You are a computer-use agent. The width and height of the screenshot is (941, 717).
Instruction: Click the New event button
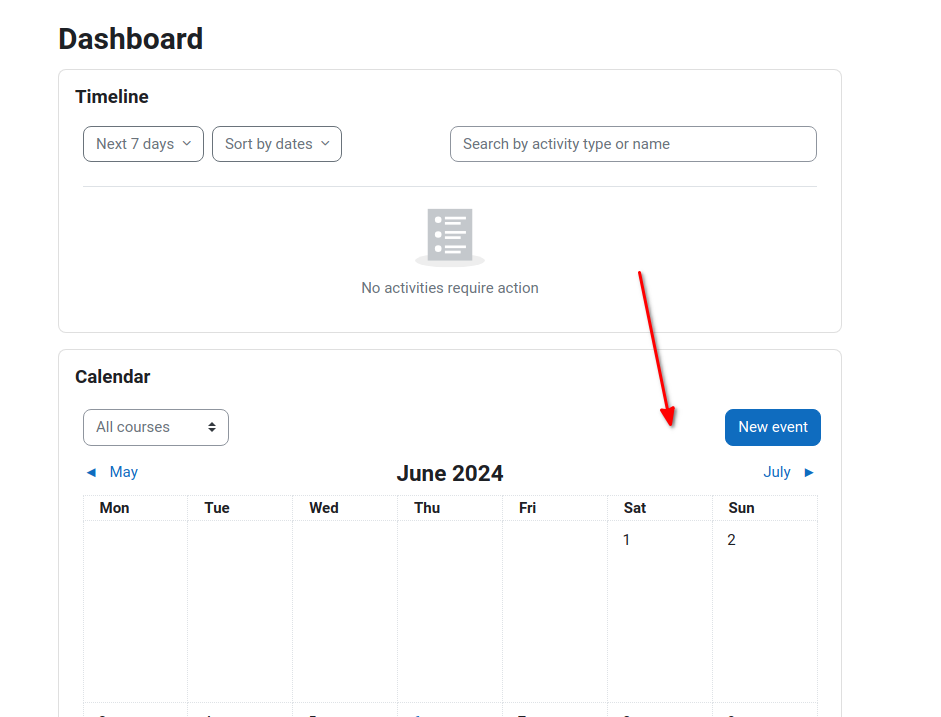click(x=772, y=427)
